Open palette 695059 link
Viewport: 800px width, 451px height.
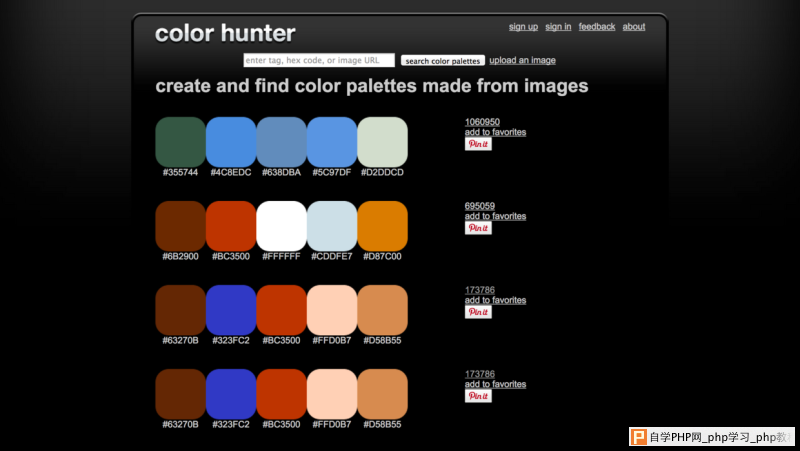tap(480, 206)
